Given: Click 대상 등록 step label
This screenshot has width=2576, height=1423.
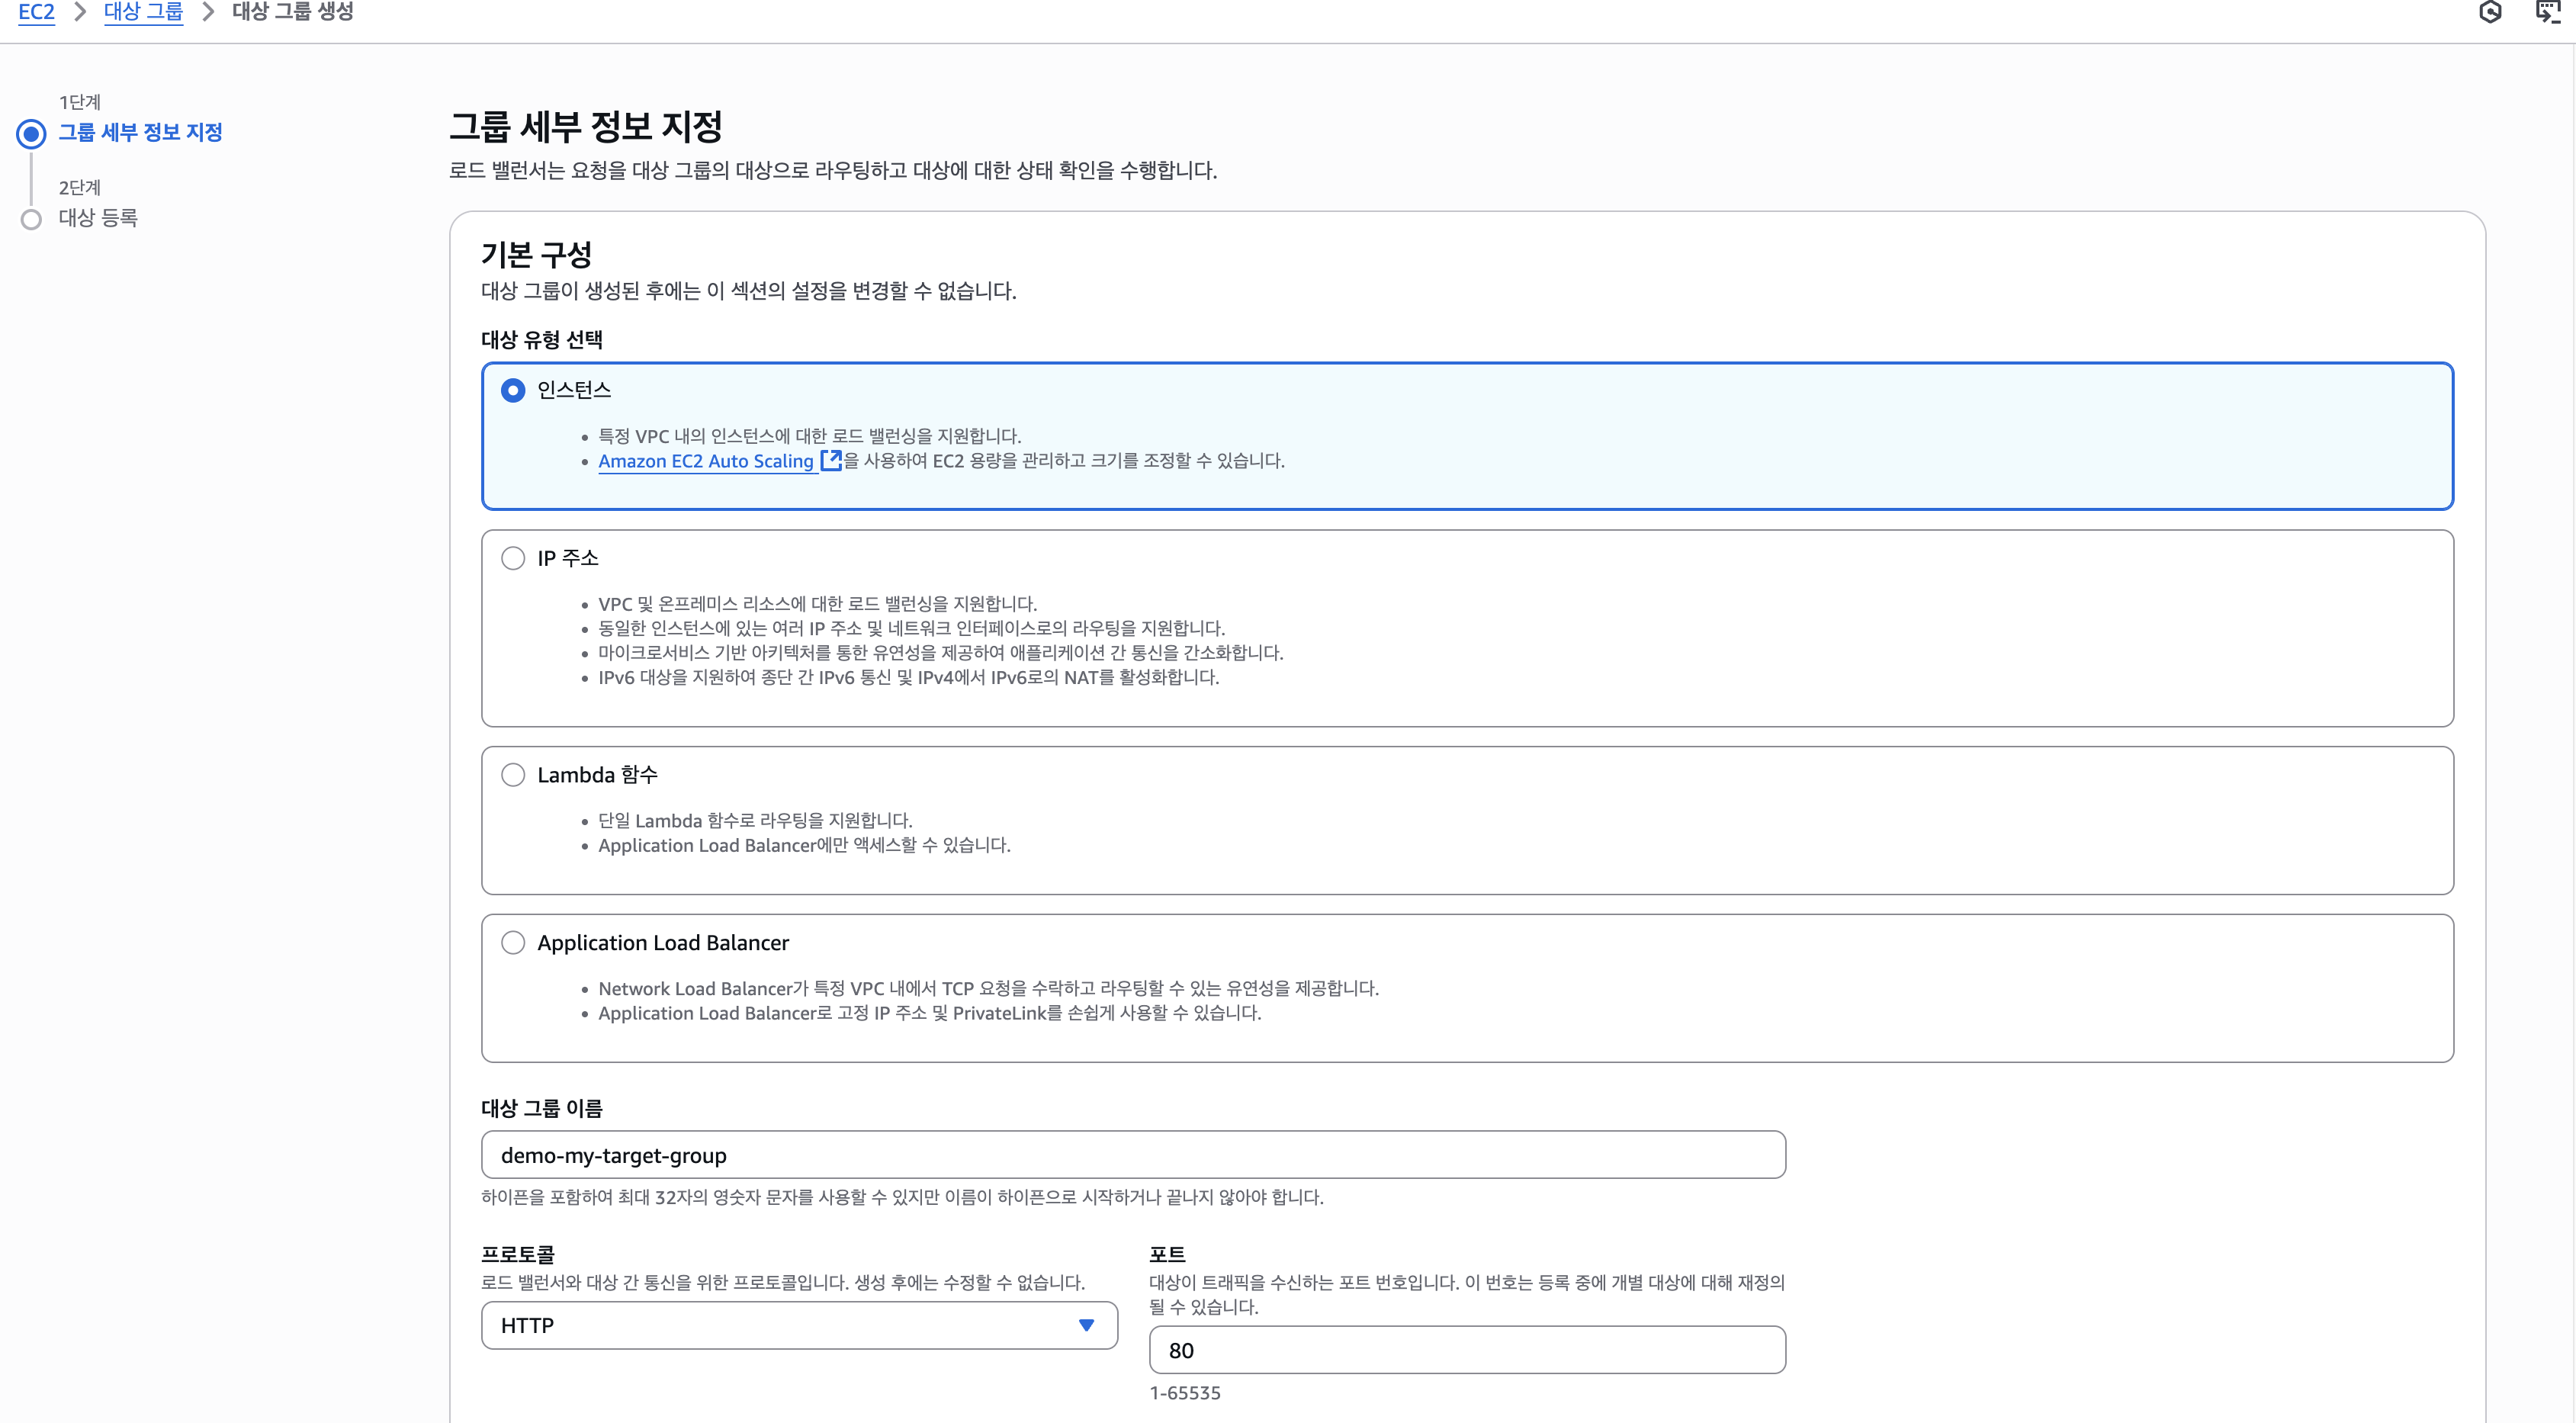Looking at the screenshot, I should point(98,218).
